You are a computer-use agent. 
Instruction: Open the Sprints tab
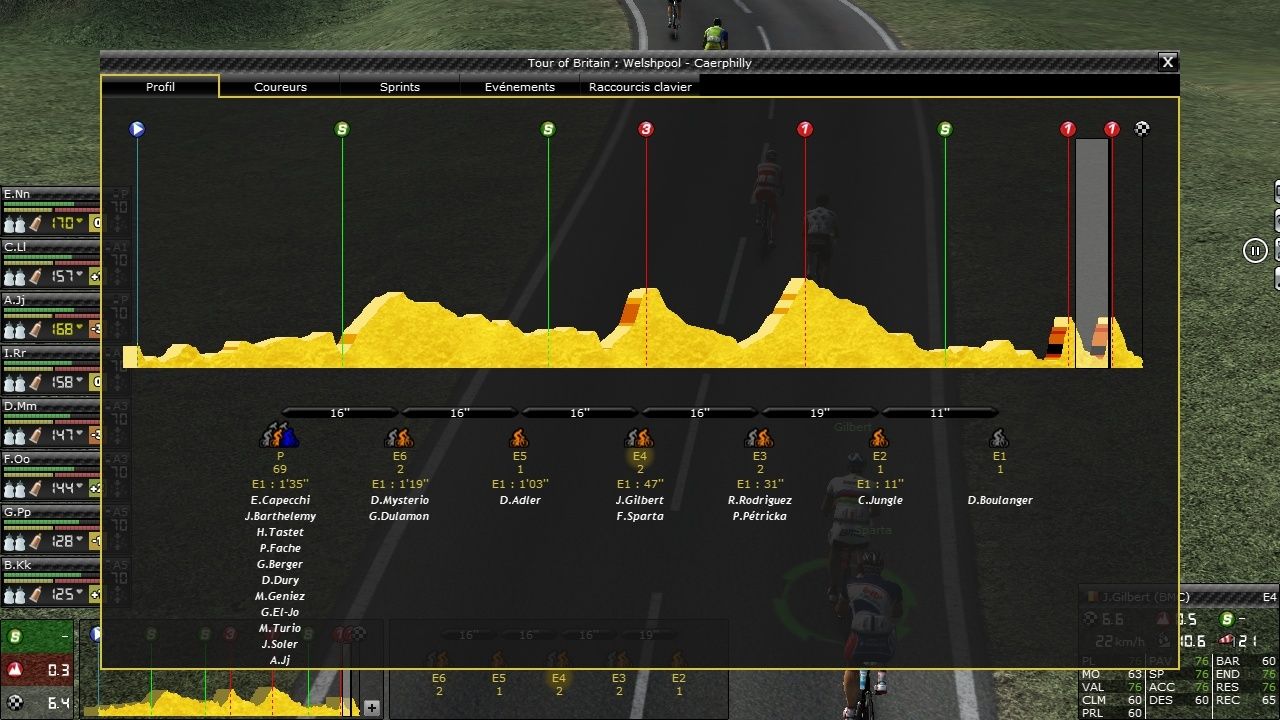click(400, 87)
